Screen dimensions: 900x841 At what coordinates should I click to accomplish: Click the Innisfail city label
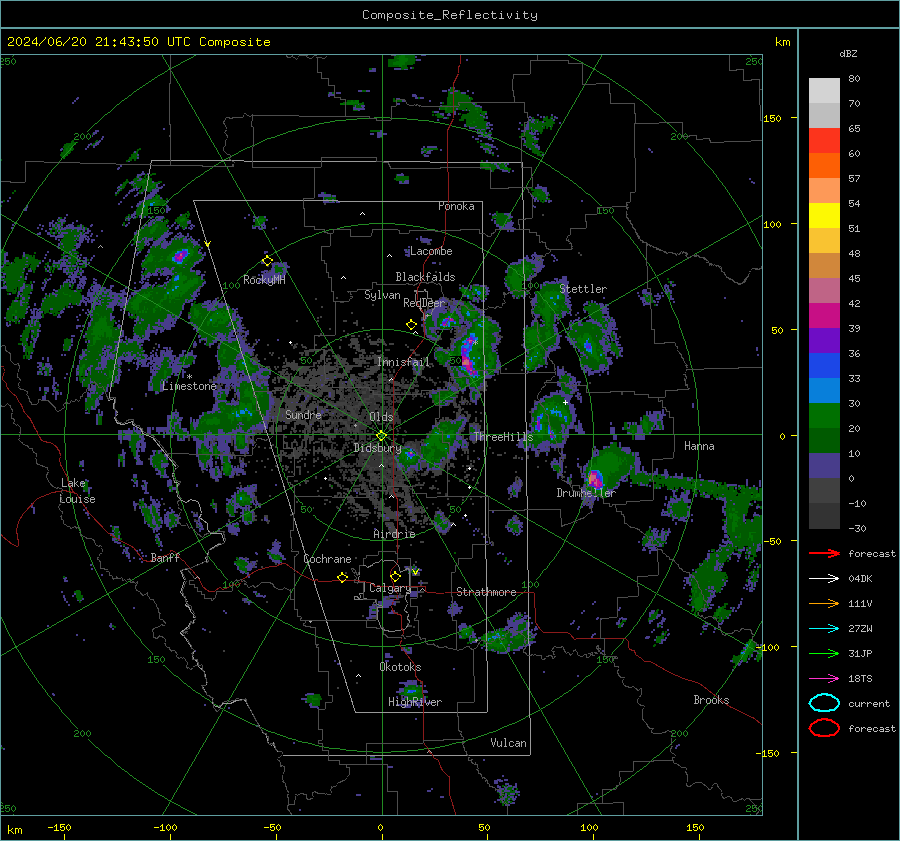[x=404, y=362]
